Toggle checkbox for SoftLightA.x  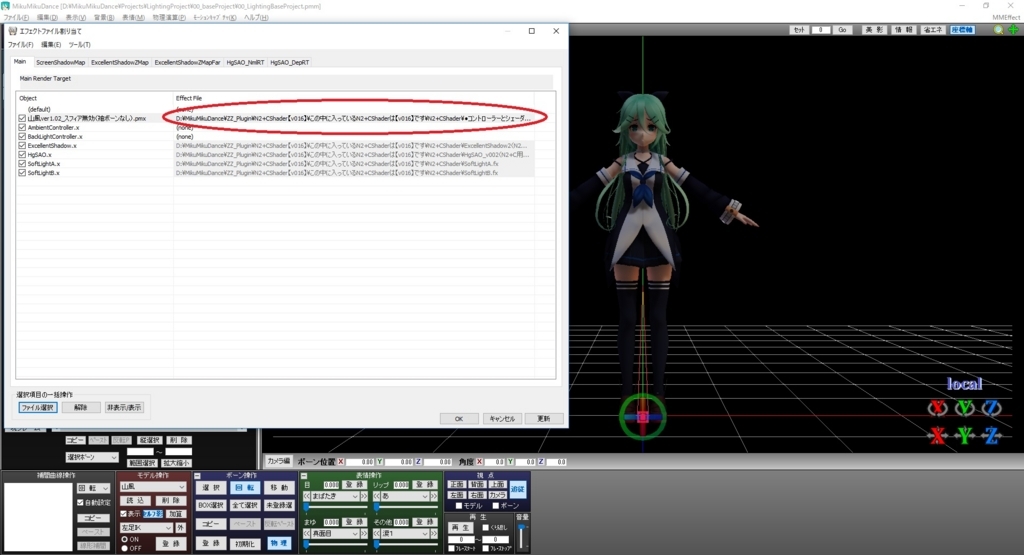point(22,164)
